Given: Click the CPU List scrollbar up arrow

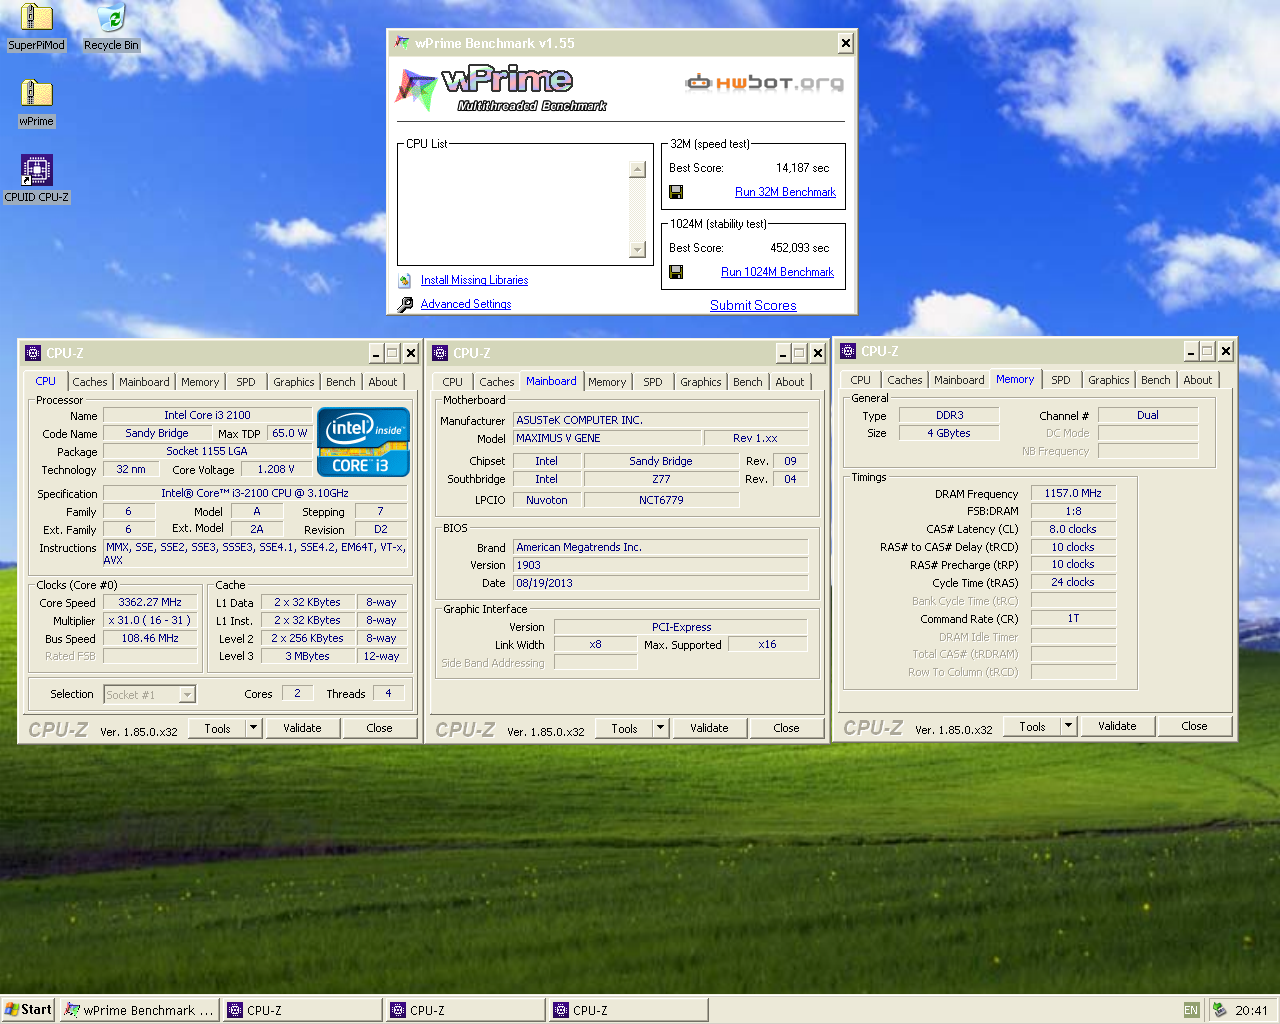Looking at the screenshot, I should coord(638,169).
